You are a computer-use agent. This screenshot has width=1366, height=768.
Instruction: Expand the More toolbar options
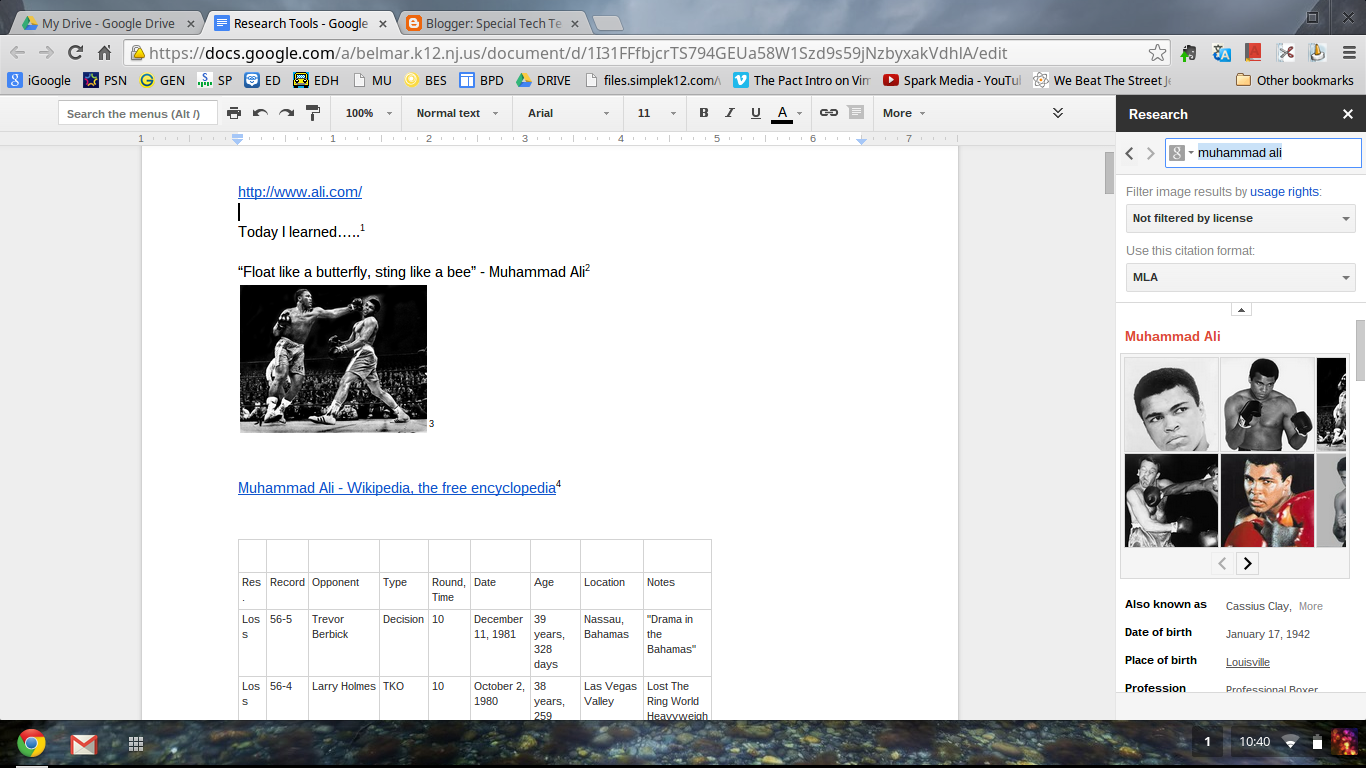pos(904,113)
